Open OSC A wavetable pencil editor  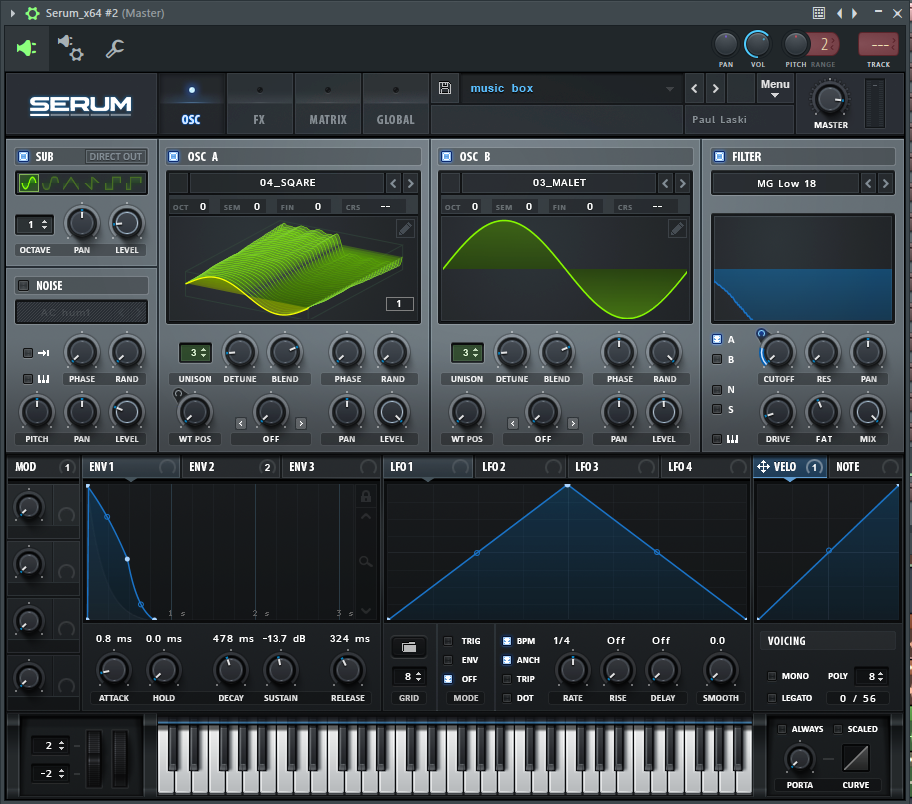(x=405, y=229)
